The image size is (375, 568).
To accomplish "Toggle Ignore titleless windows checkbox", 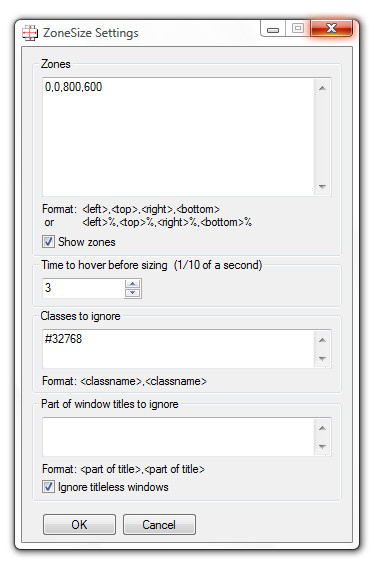I will pyautogui.click(x=48, y=486).
